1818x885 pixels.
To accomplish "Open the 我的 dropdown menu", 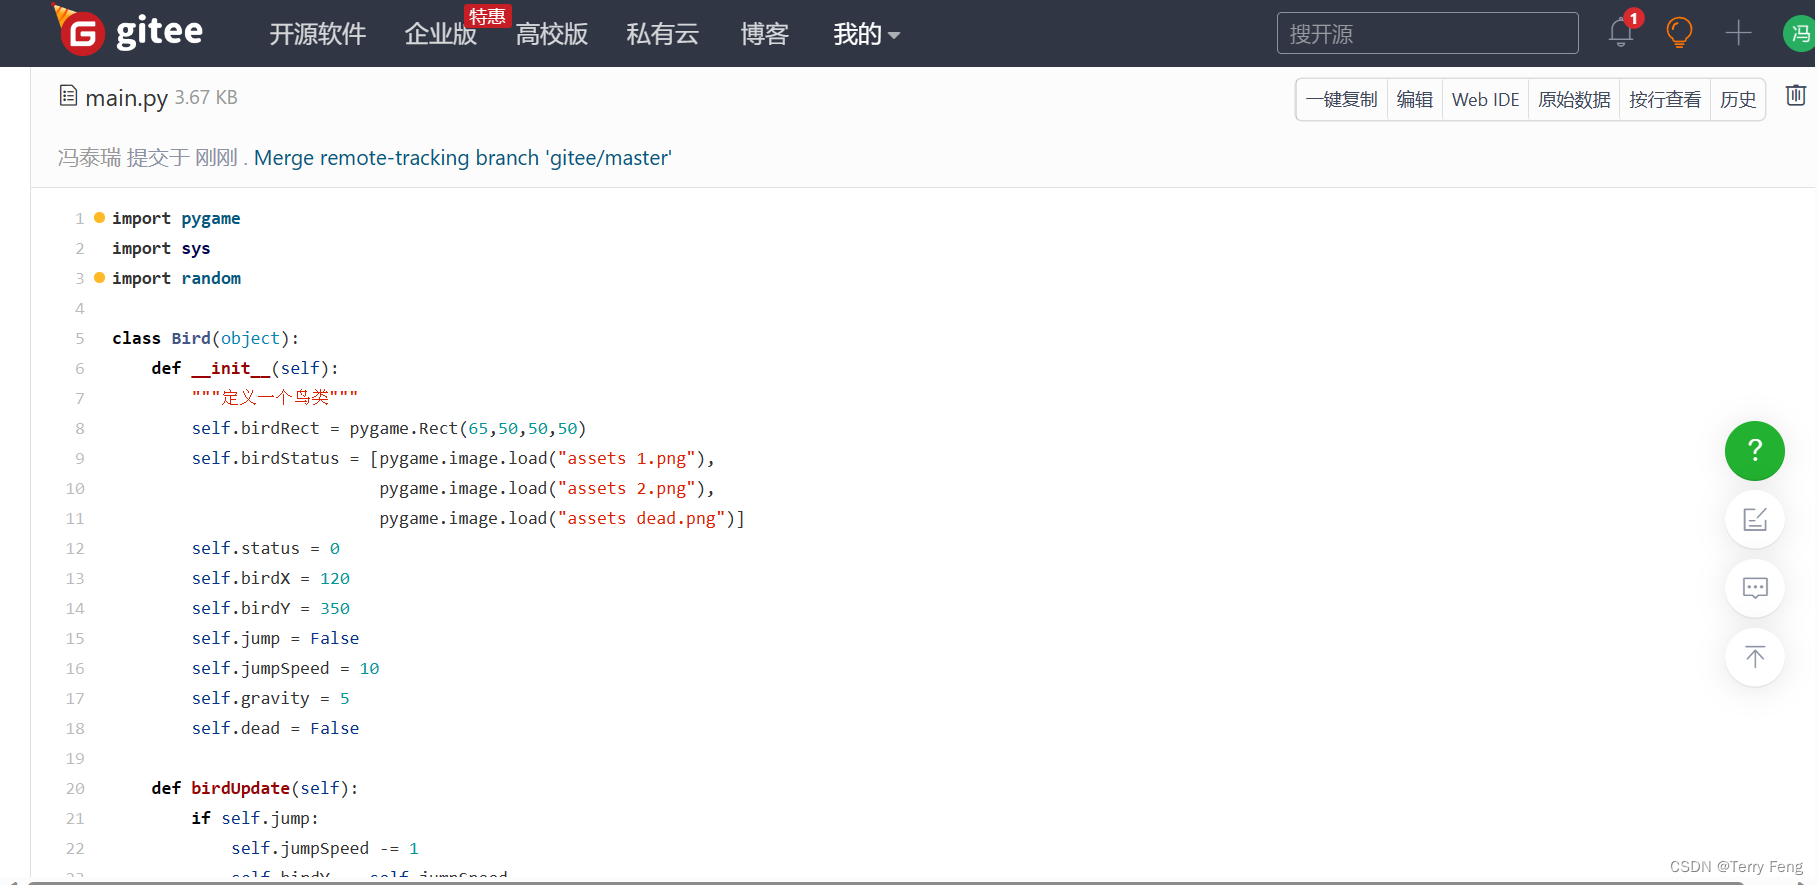I will click(x=866, y=34).
